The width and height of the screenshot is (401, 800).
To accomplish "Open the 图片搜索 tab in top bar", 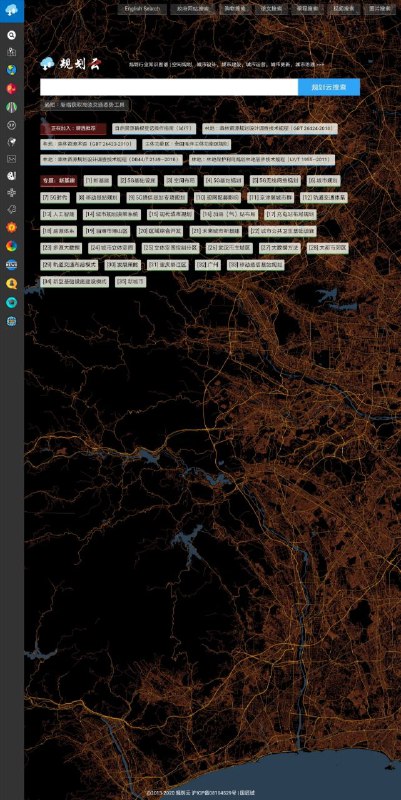I will (380, 9).
